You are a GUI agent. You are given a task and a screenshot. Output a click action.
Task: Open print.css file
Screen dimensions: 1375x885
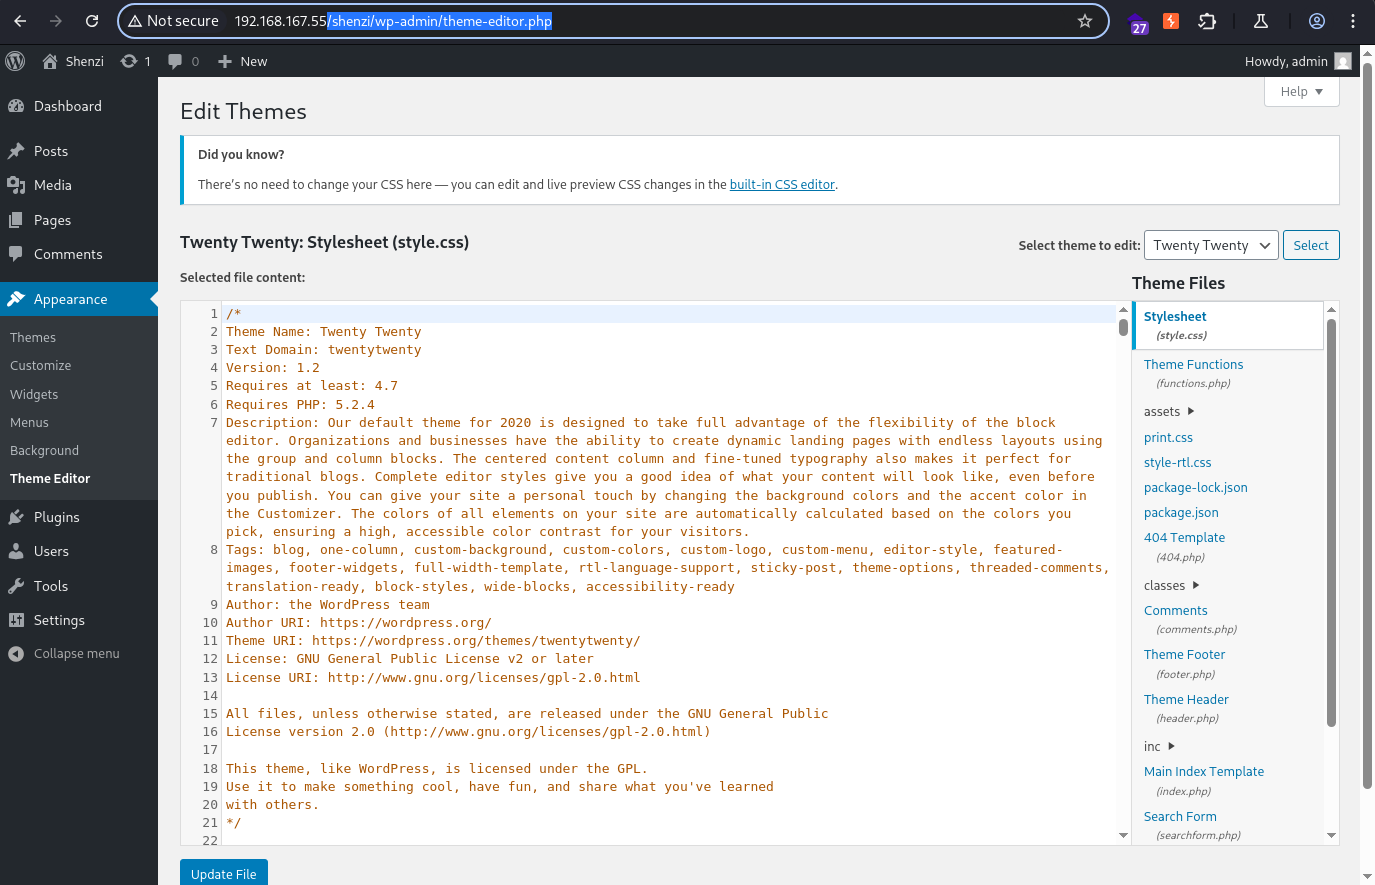point(1168,437)
